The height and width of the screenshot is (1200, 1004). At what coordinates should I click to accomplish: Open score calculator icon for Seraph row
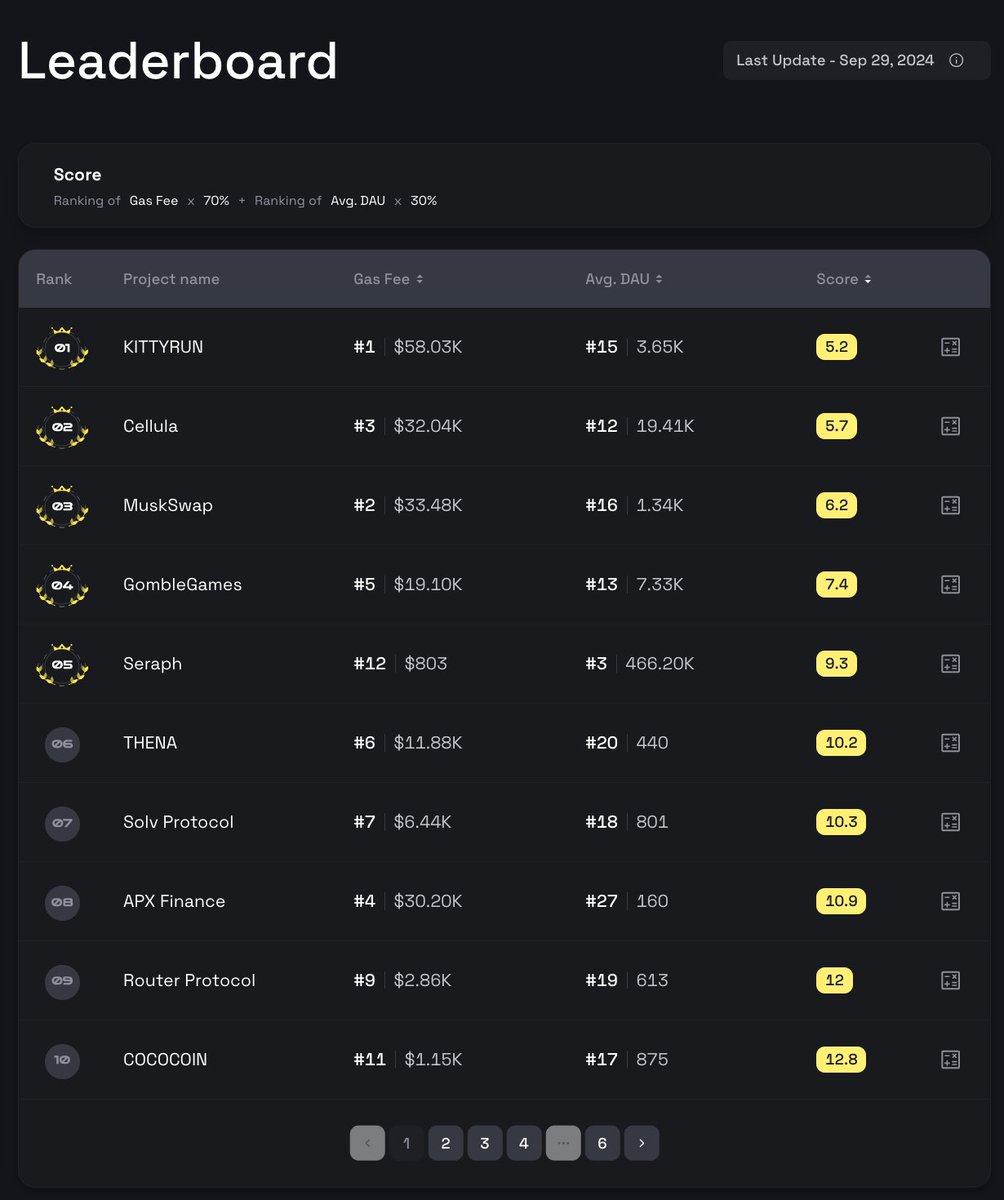(950, 664)
